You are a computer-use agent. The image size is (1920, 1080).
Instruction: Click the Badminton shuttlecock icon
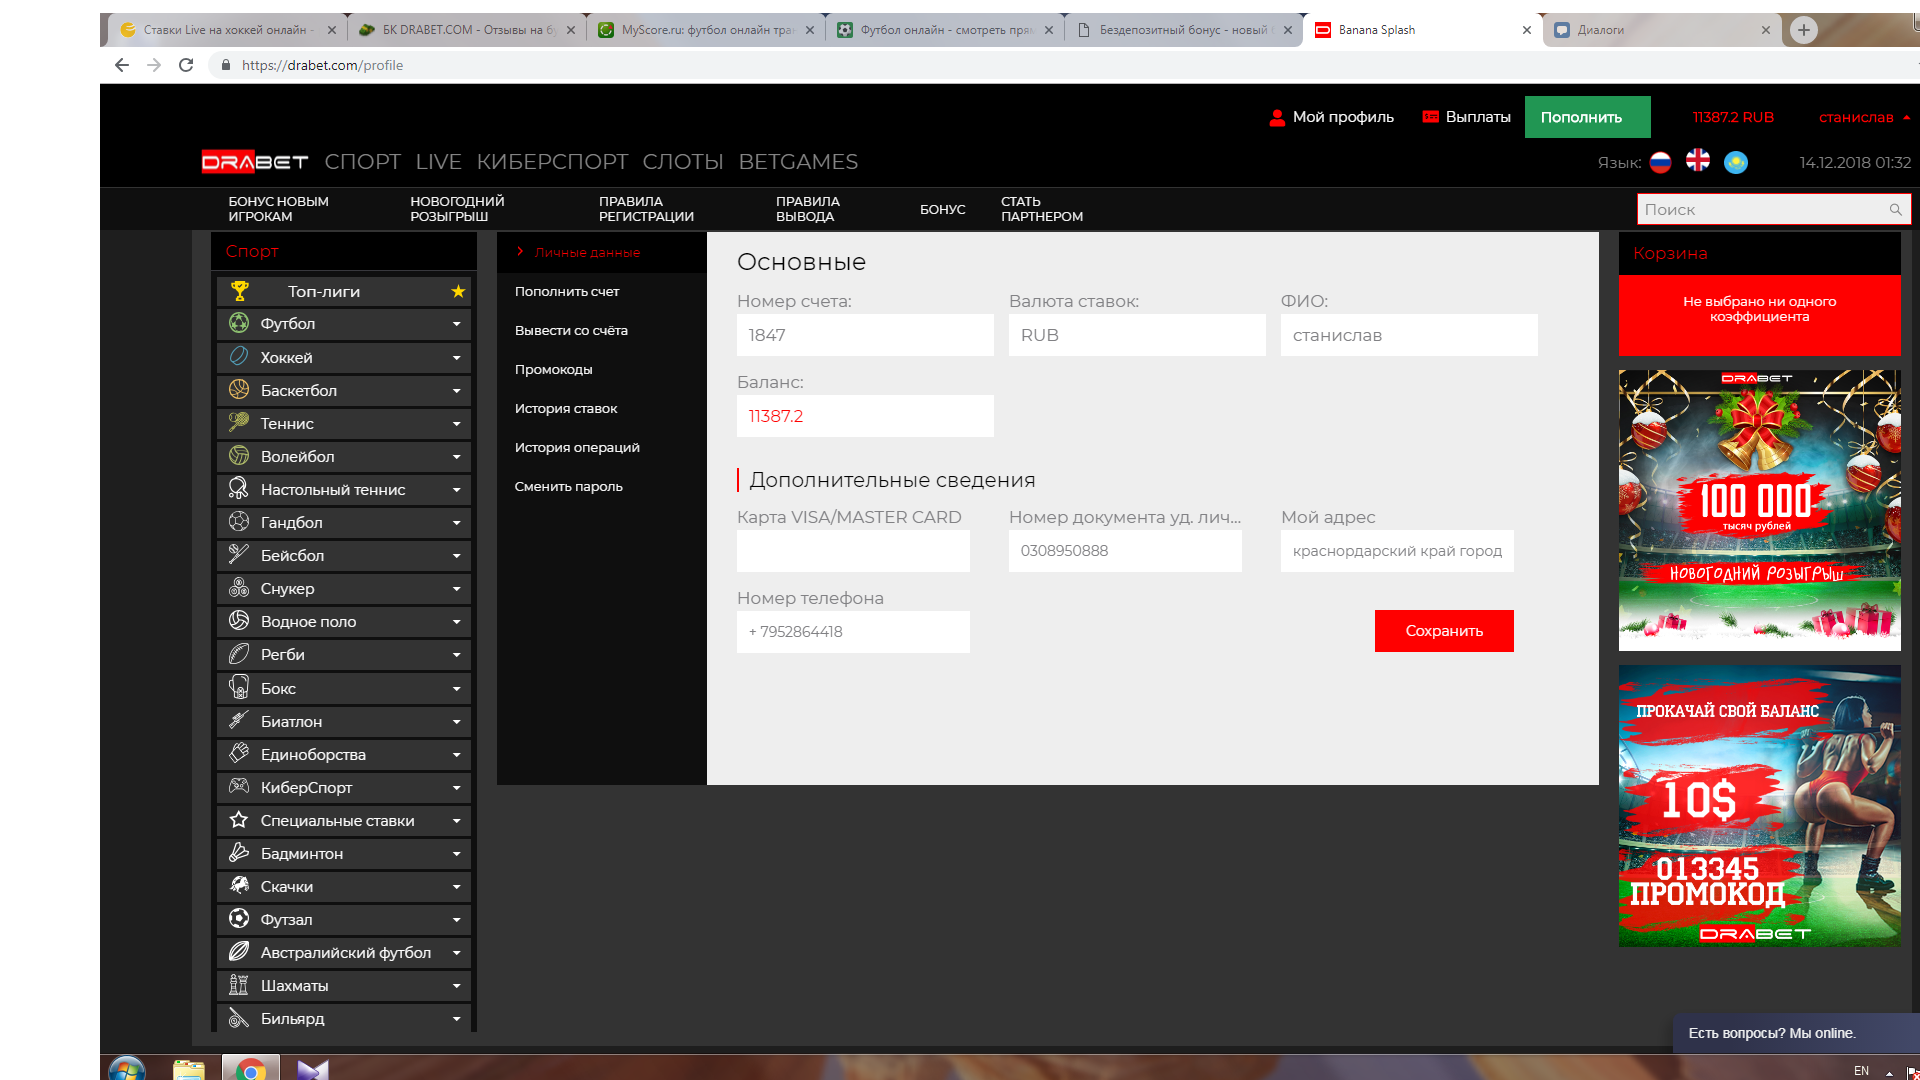pyautogui.click(x=239, y=853)
